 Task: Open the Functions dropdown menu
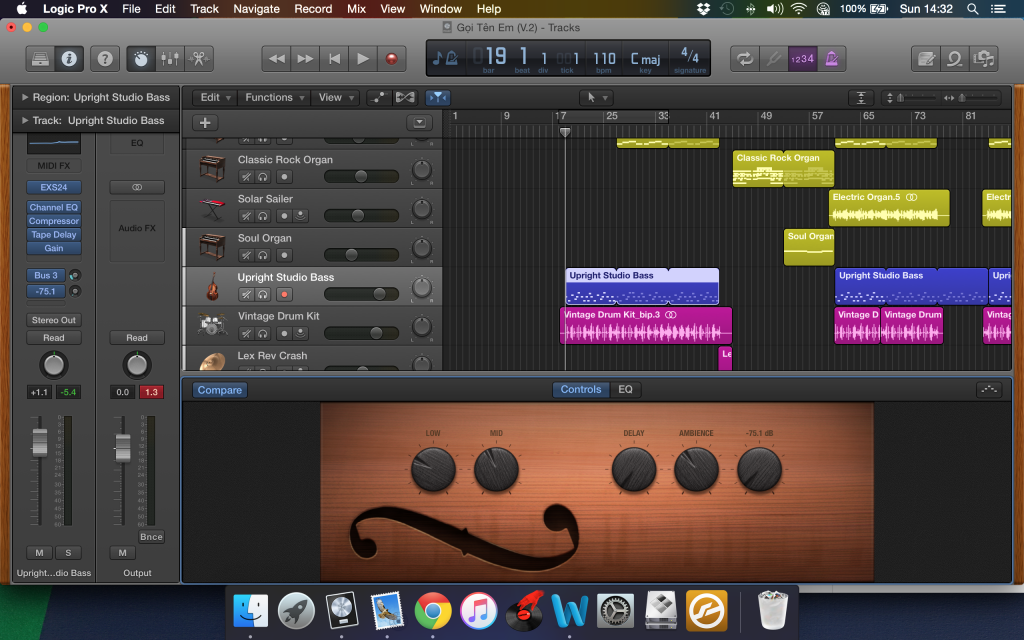click(274, 97)
